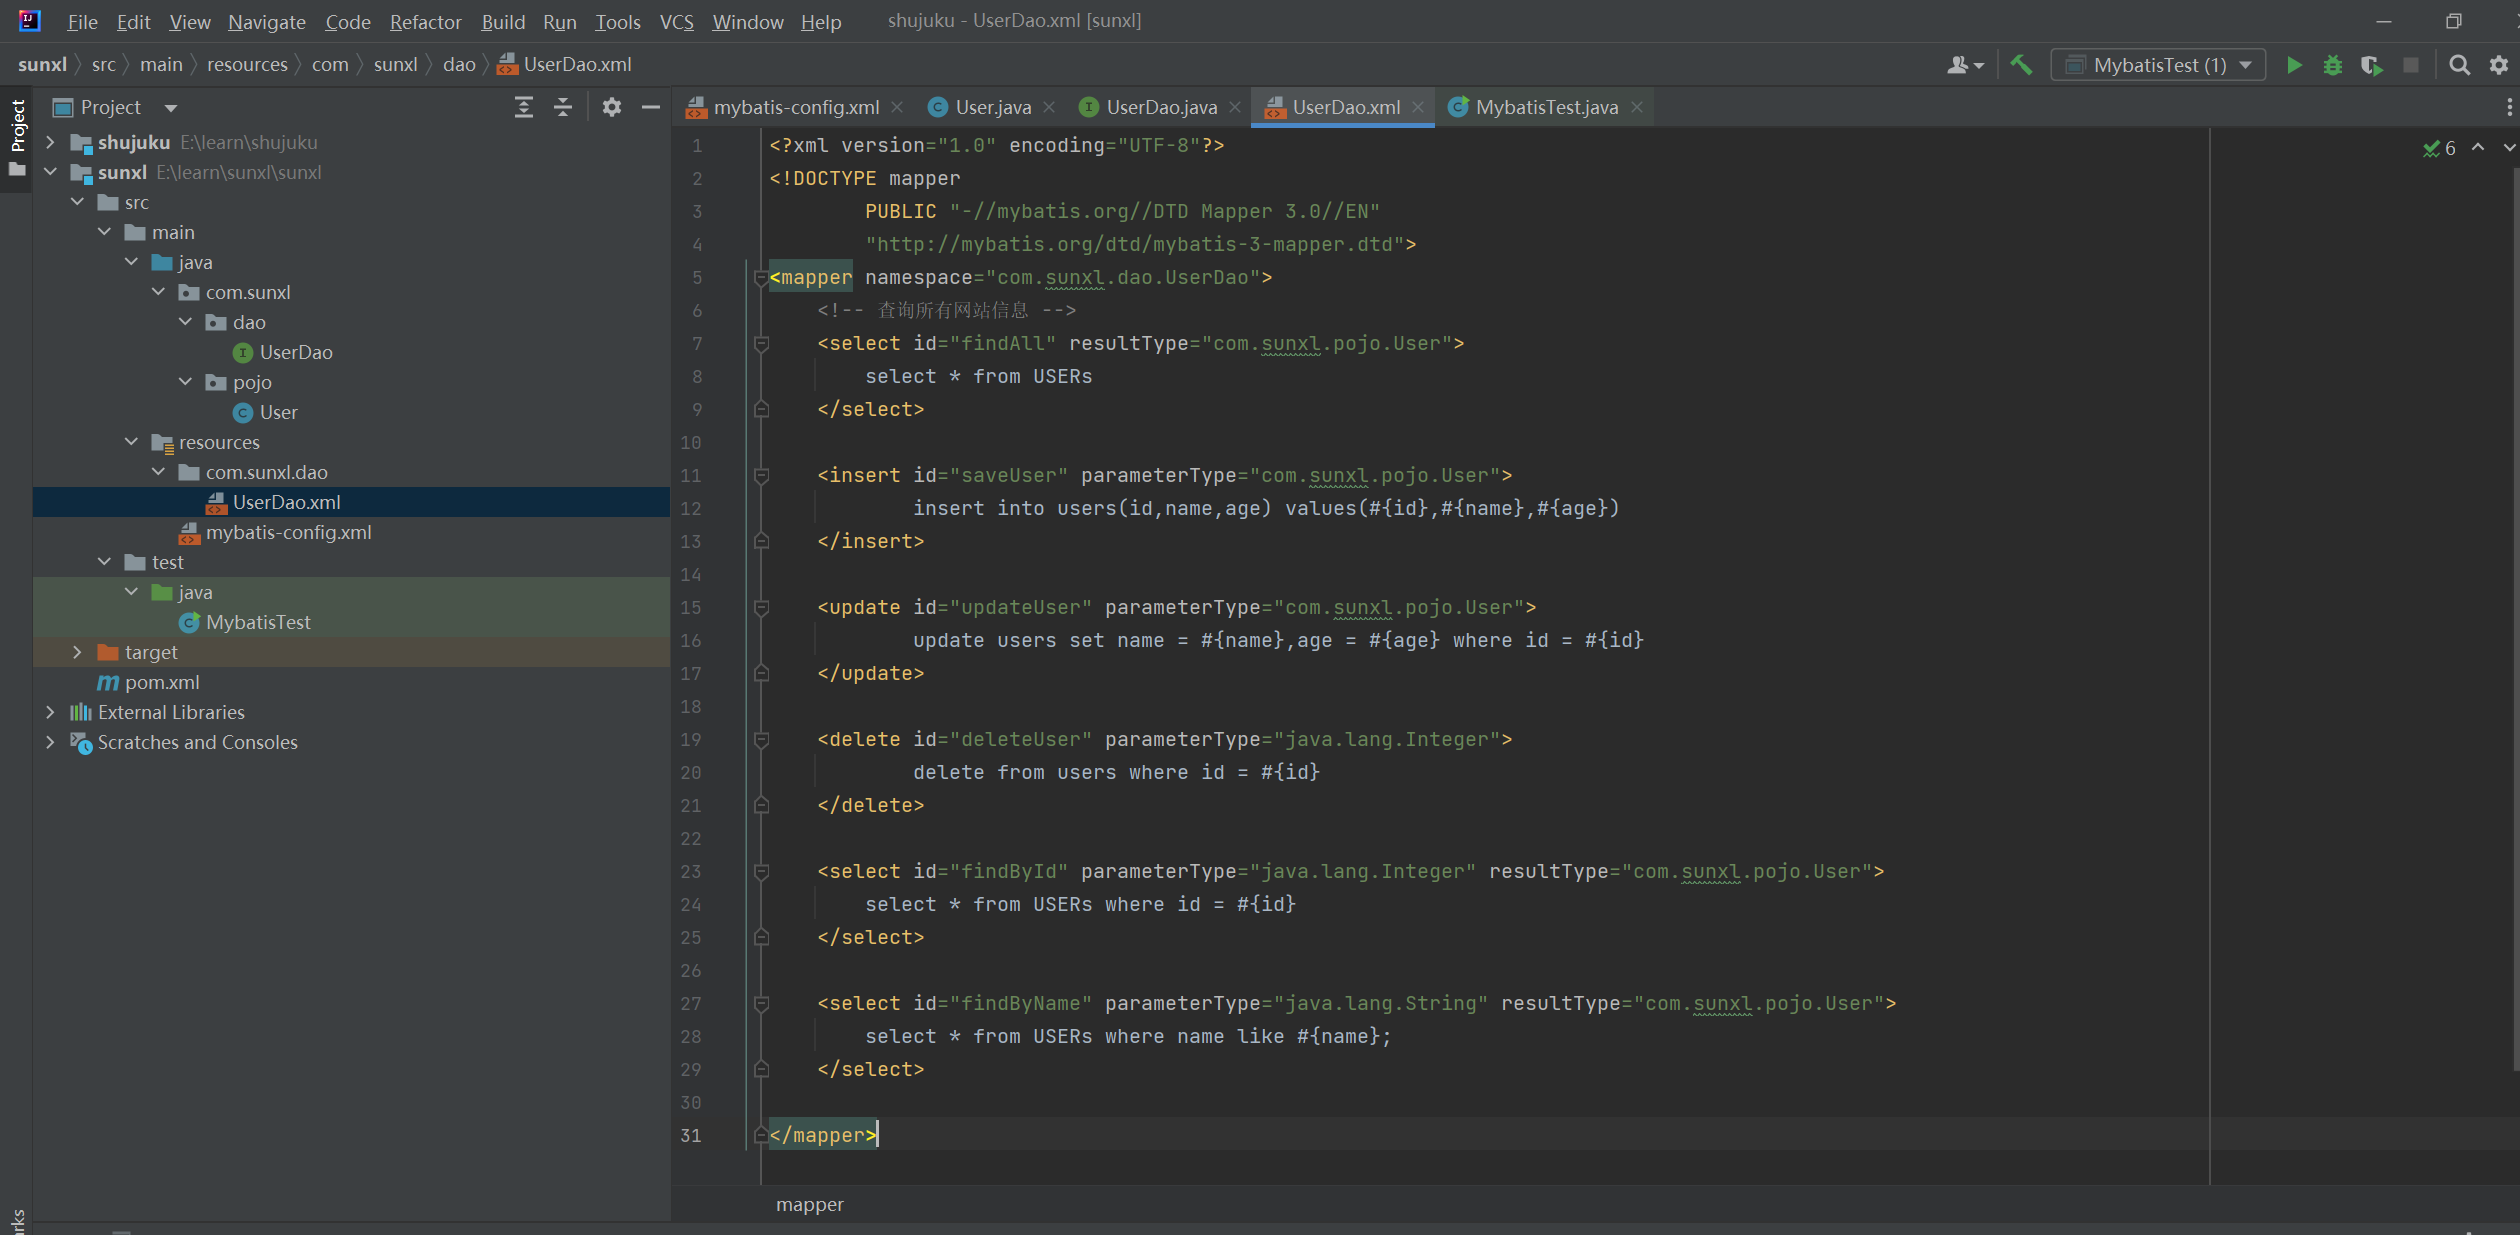This screenshot has width=2520, height=1235.
Task: Fold the saveUser insert block
Action: (761, 476)
